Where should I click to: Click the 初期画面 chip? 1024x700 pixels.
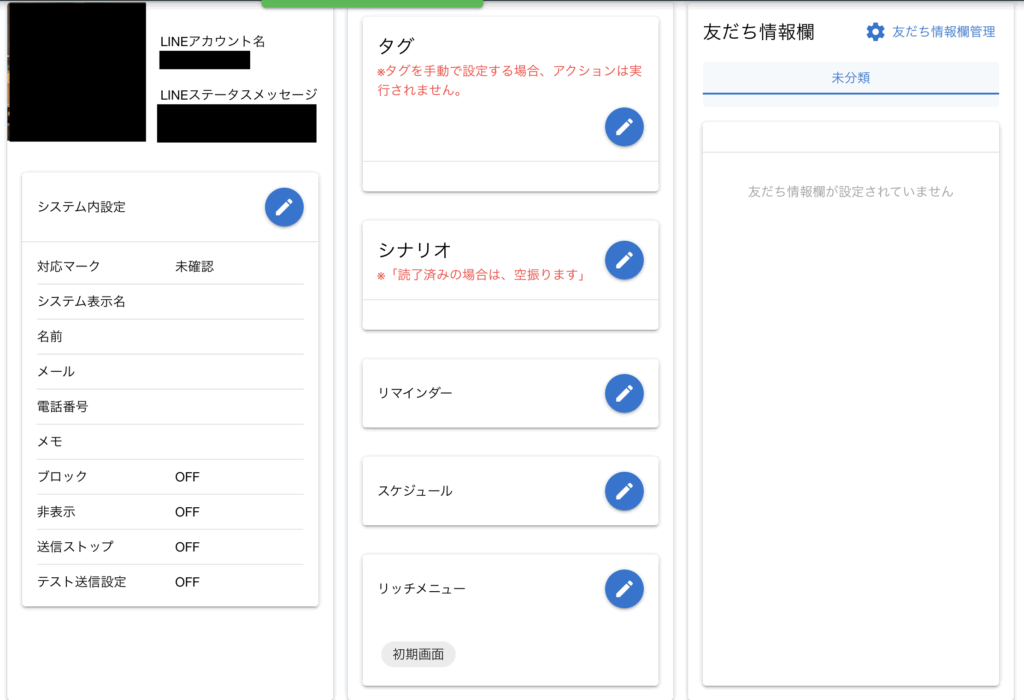pyautogui.click(x=418, y=655)
